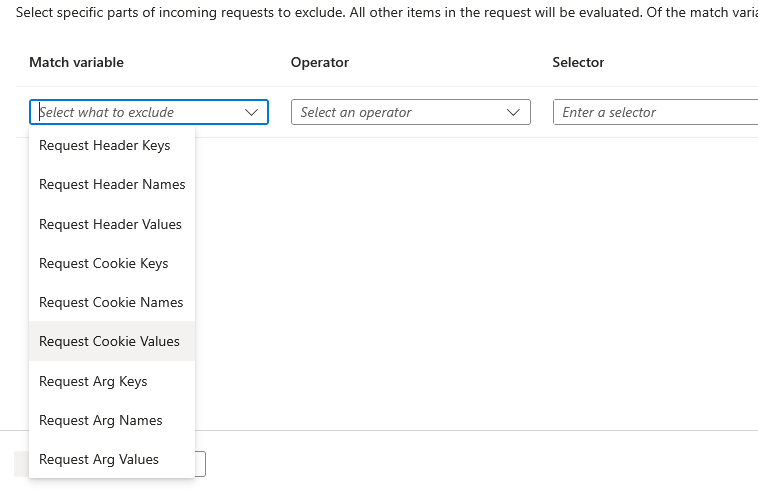This screenshot has height=503, width=758.
Task: Select Request Cookie Names option
Action: click(x=111, y=302)
